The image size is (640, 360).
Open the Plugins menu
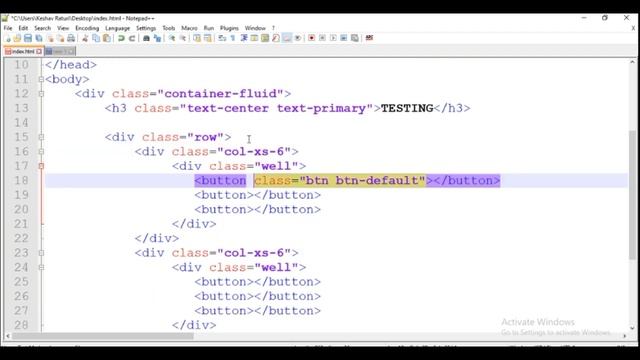click(x=229, y=28)
